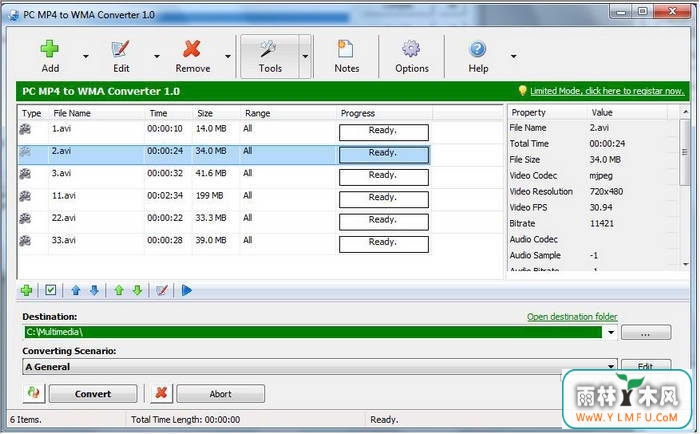Viewport: 700px width, 434px height.
Task: Click the Abort button
Action: tap(221, 394)
